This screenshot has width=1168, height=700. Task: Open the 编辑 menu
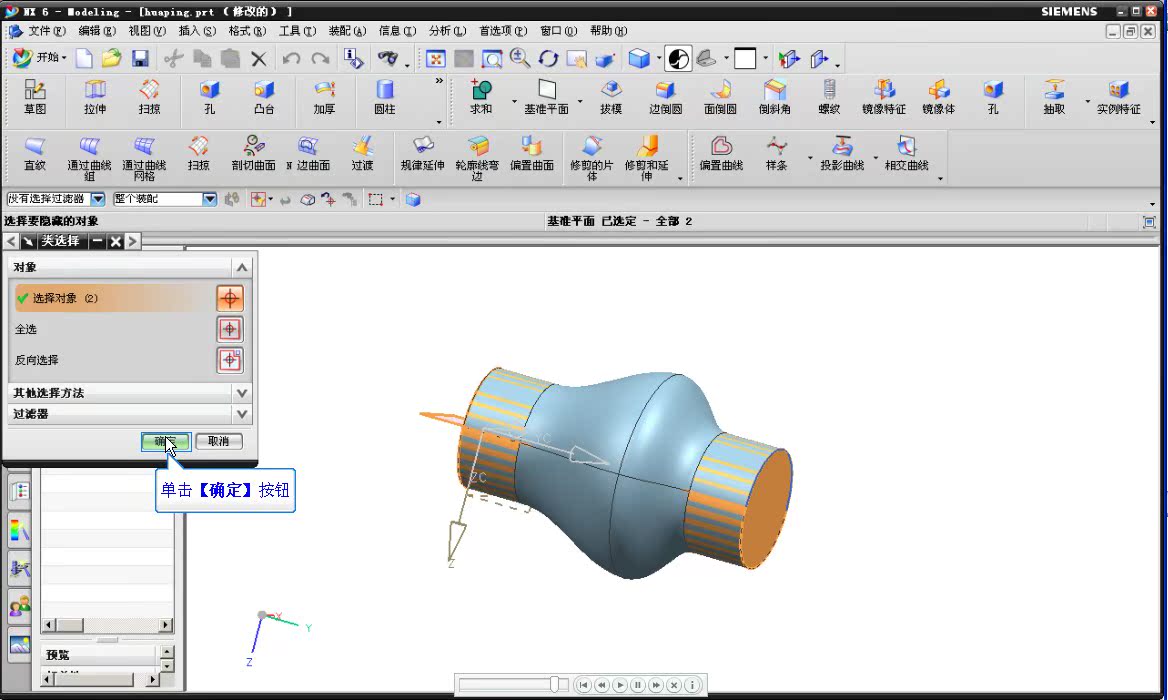click(x=97, y=31)
